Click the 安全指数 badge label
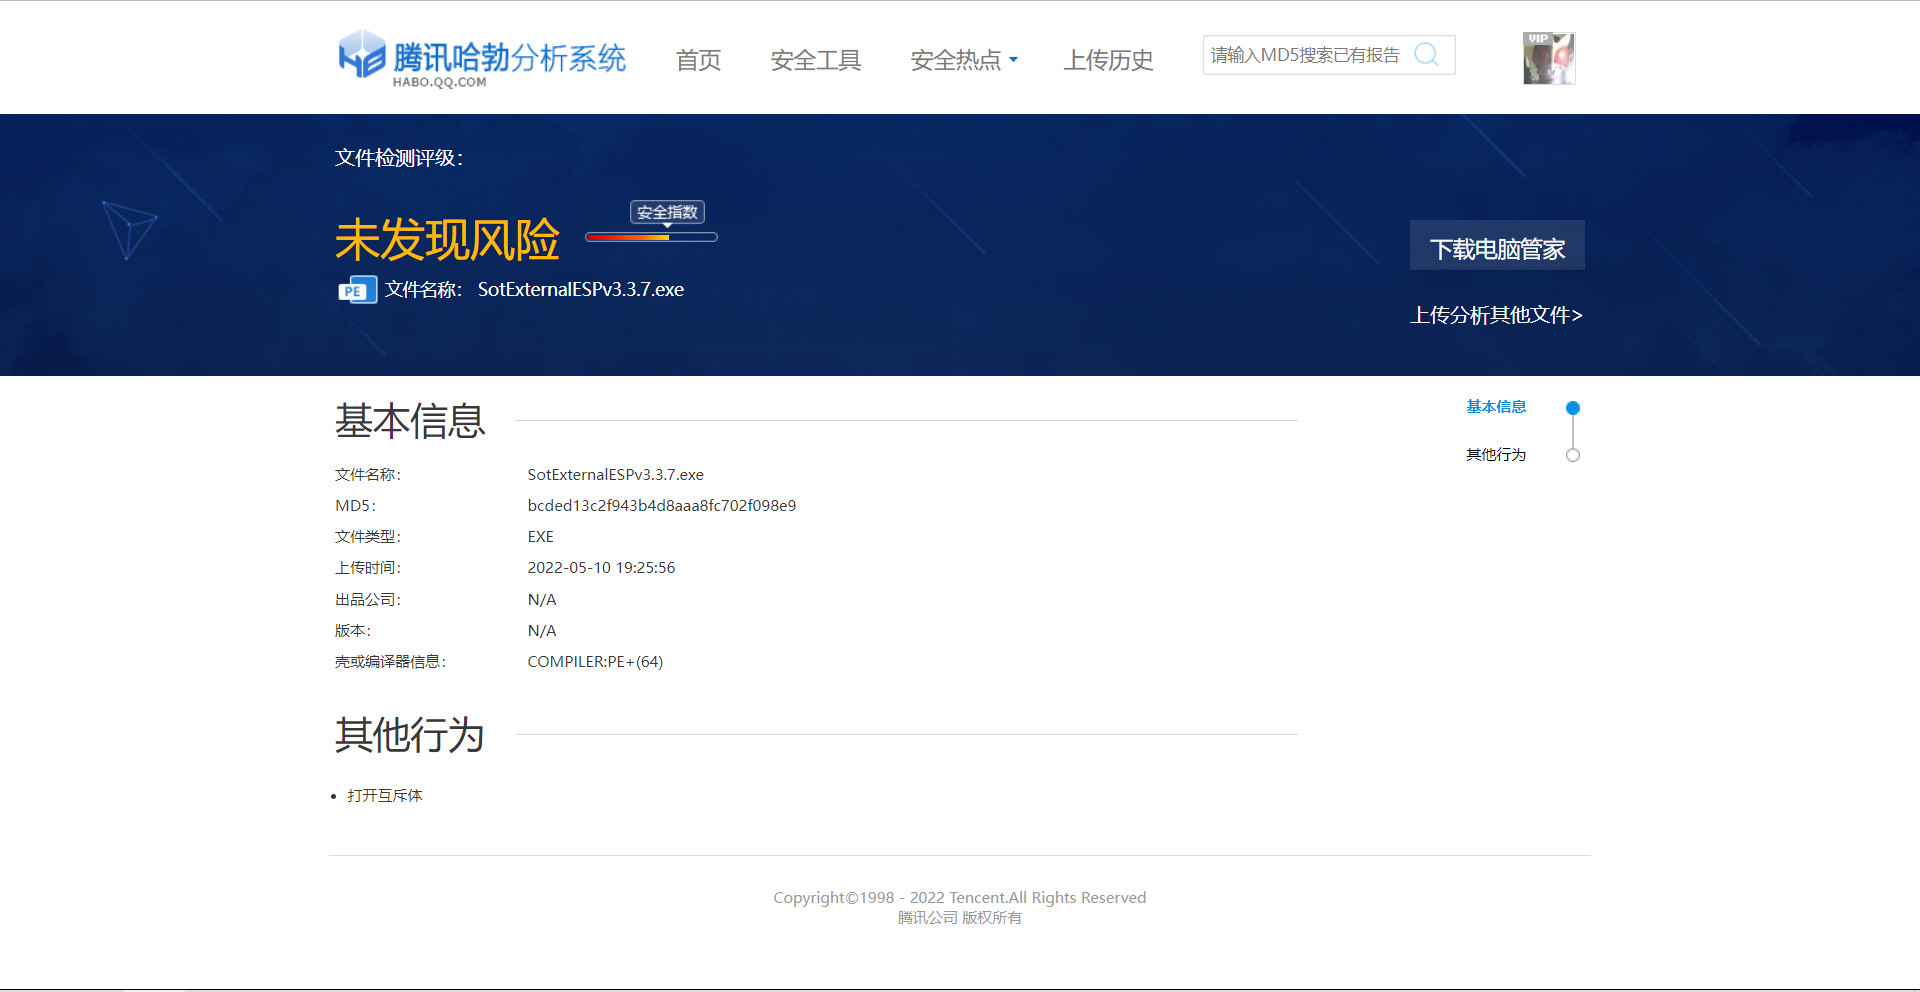The height and width of the screenshot is (992, 1920). coord(667,212)
